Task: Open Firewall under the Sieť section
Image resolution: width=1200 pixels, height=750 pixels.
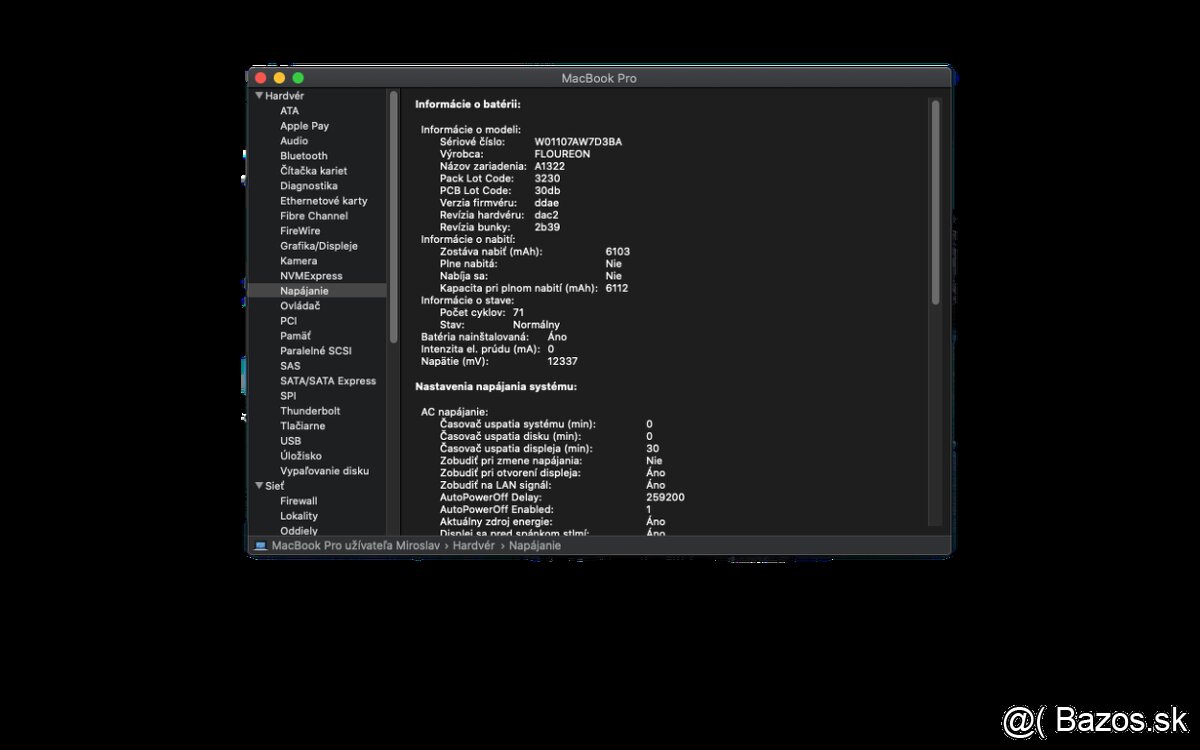Action: (300, 500)
